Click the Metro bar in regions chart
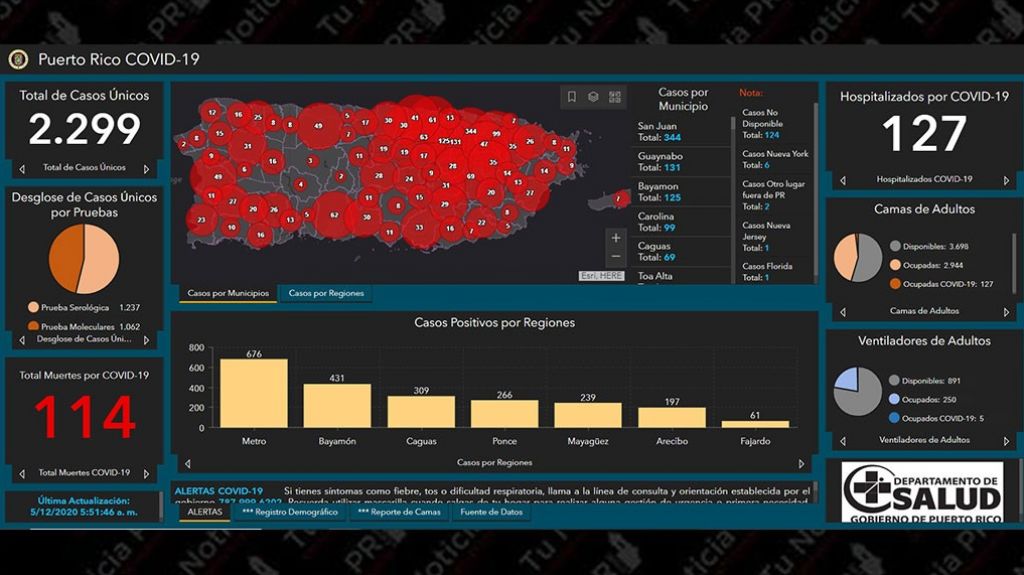The image size is (1024, 575). [x=253, y=393]
